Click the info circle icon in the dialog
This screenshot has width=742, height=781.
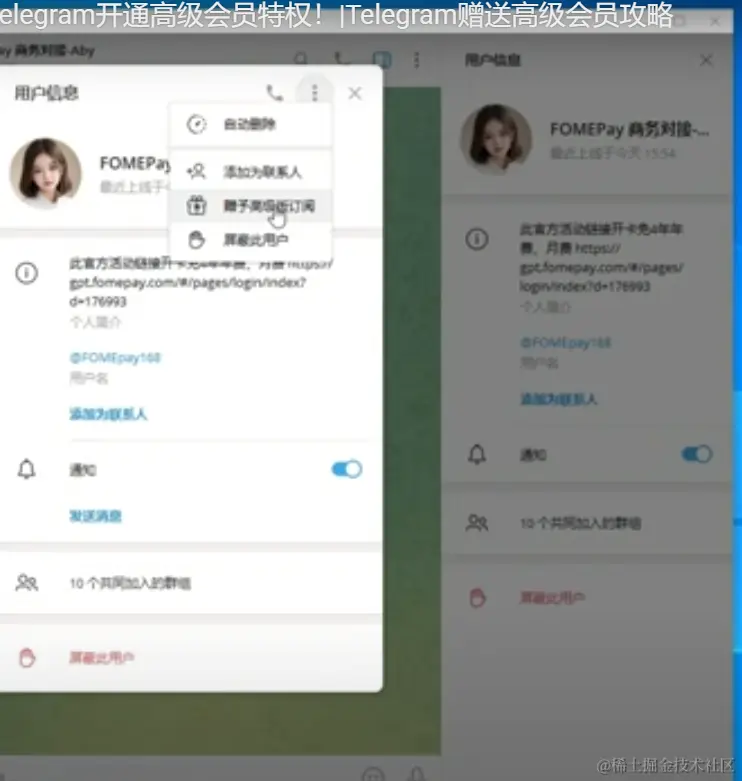[x=26, y=273]
